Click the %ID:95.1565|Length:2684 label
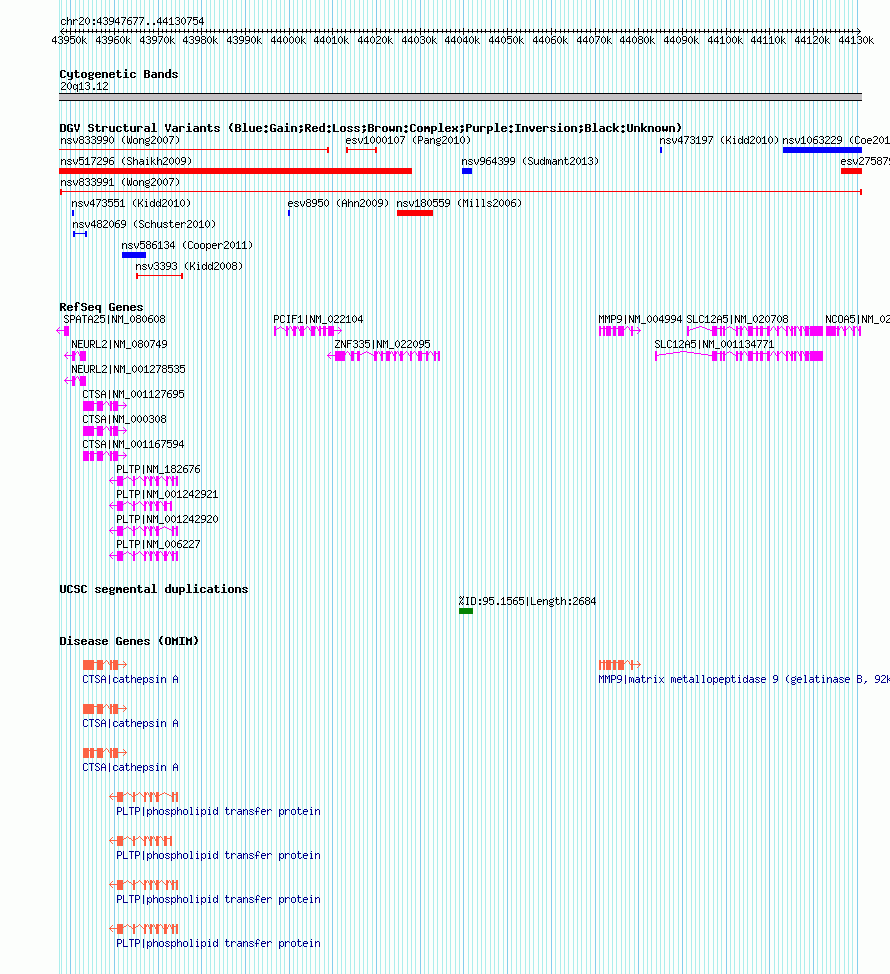This screenshot has height=974, width=890. [527, 601]
